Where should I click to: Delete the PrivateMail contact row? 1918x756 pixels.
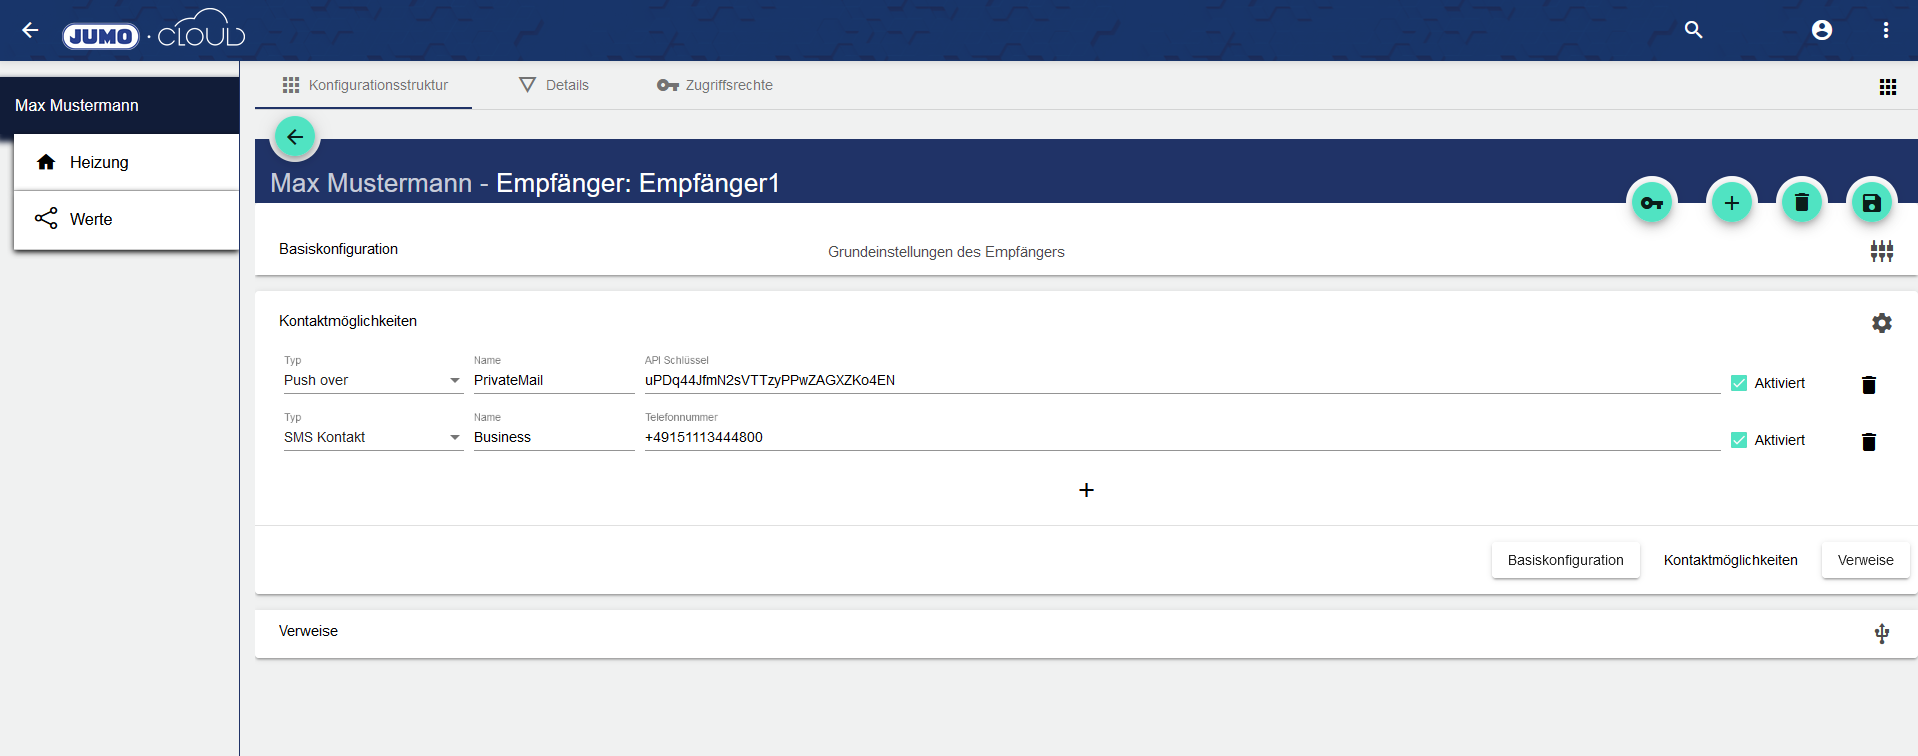[x=1868, y=385]
